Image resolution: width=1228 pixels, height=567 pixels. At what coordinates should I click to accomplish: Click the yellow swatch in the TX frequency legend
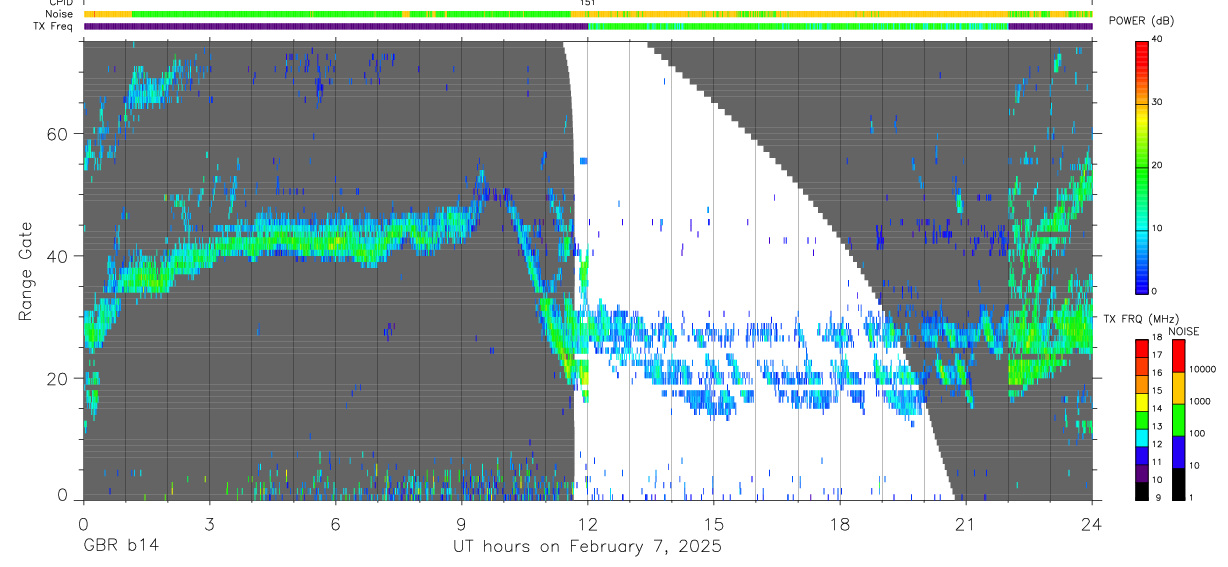point(1140,400)
